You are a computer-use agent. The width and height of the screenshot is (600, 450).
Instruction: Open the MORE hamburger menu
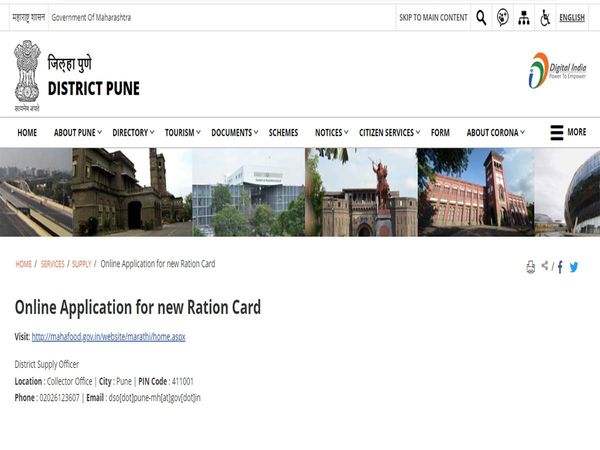568,132
